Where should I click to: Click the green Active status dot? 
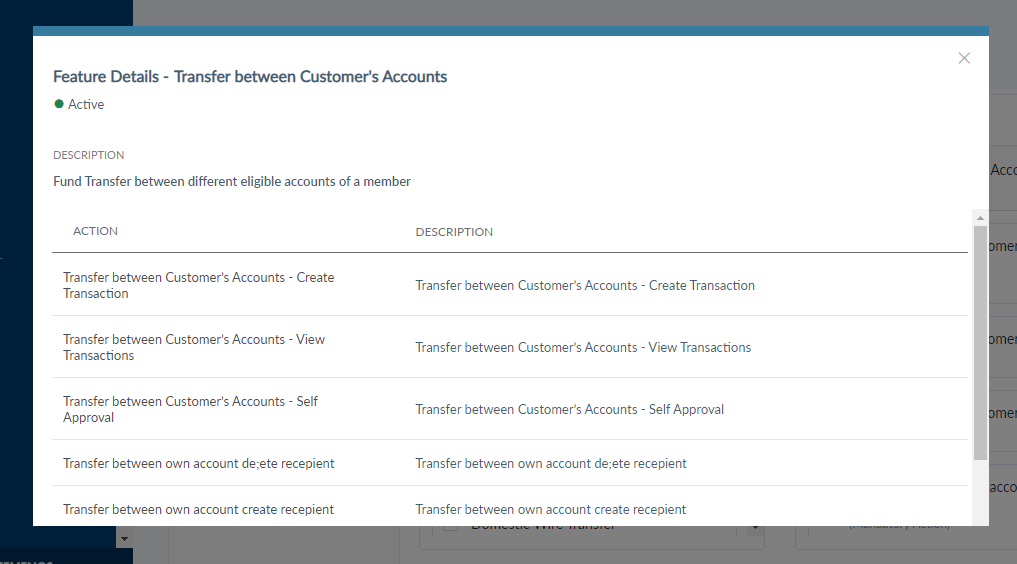(x=59, y=104)
